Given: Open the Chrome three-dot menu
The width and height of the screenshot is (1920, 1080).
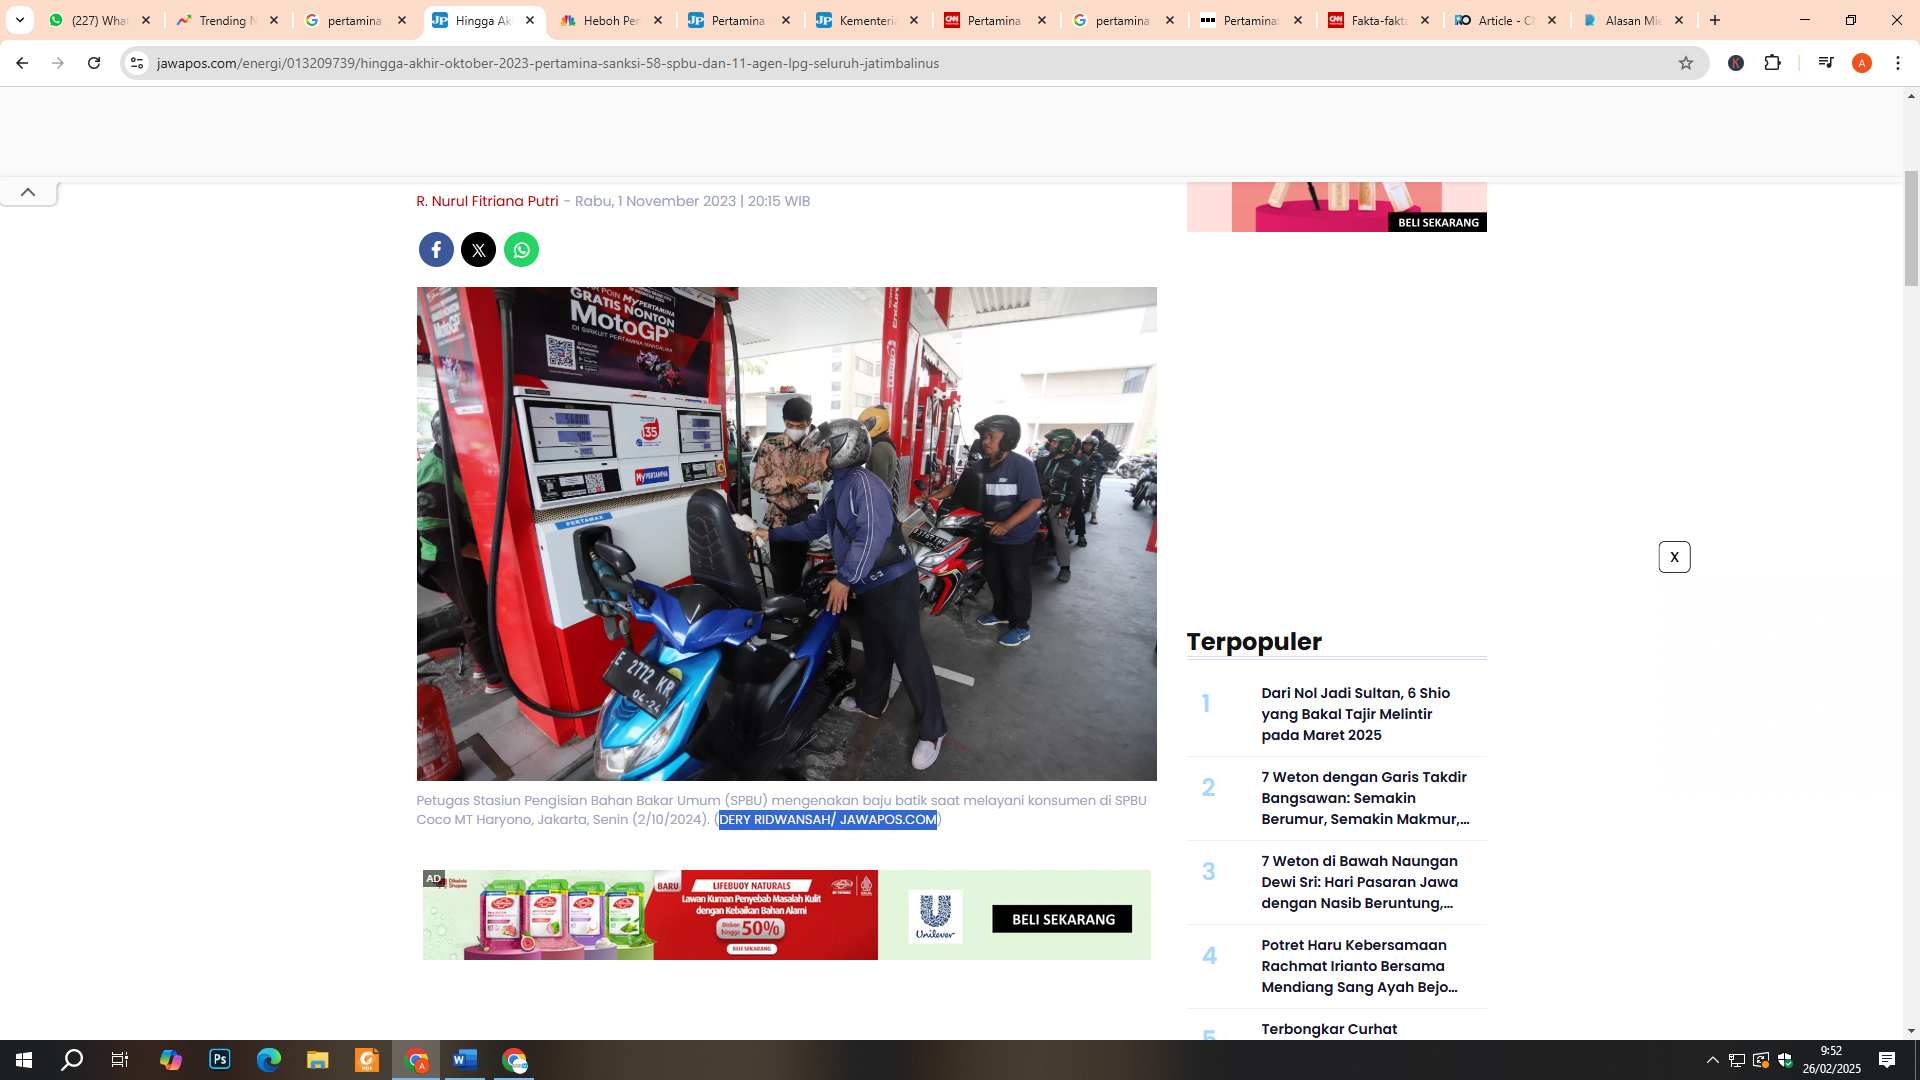Looking at the screenshot, I should click(x=1898, y=62).
